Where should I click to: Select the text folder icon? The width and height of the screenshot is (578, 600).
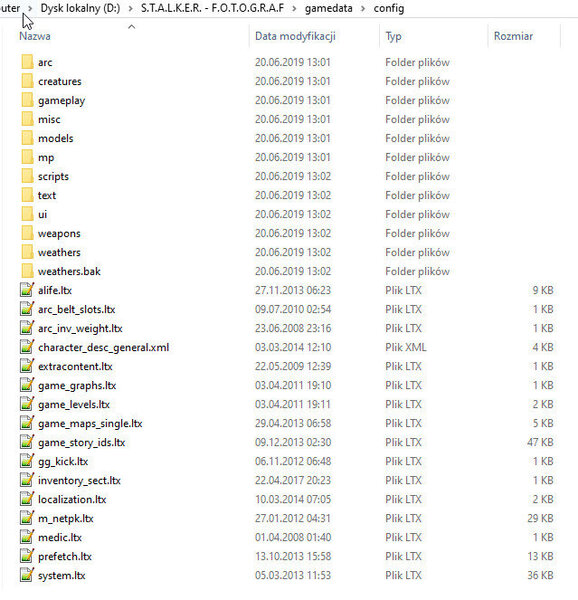27,195
